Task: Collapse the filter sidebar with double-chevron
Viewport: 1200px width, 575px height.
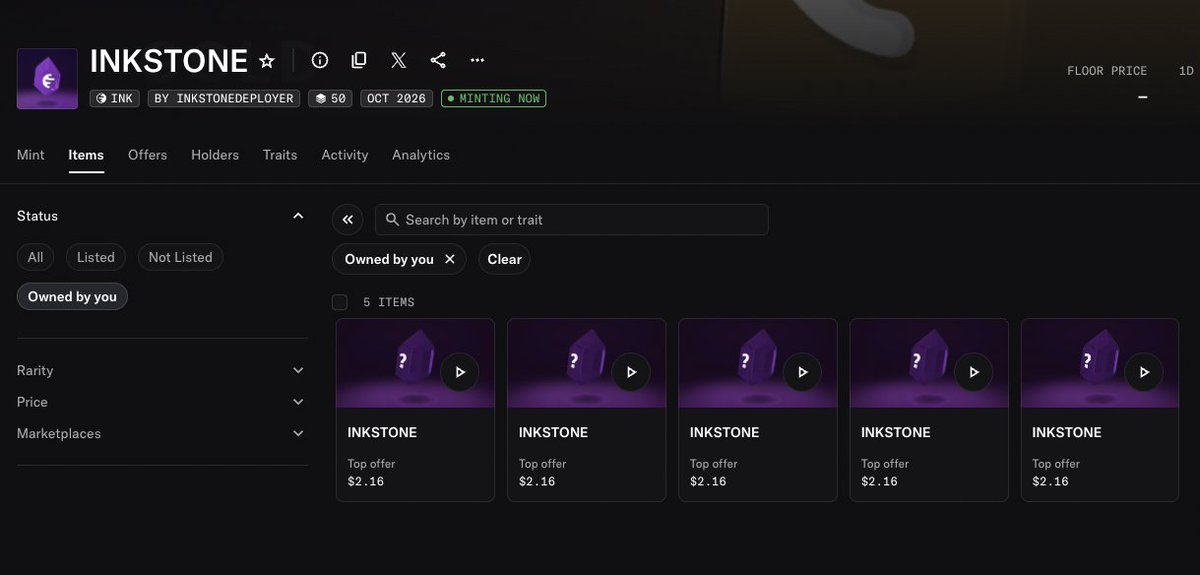Action: click(x=347, y=220)
